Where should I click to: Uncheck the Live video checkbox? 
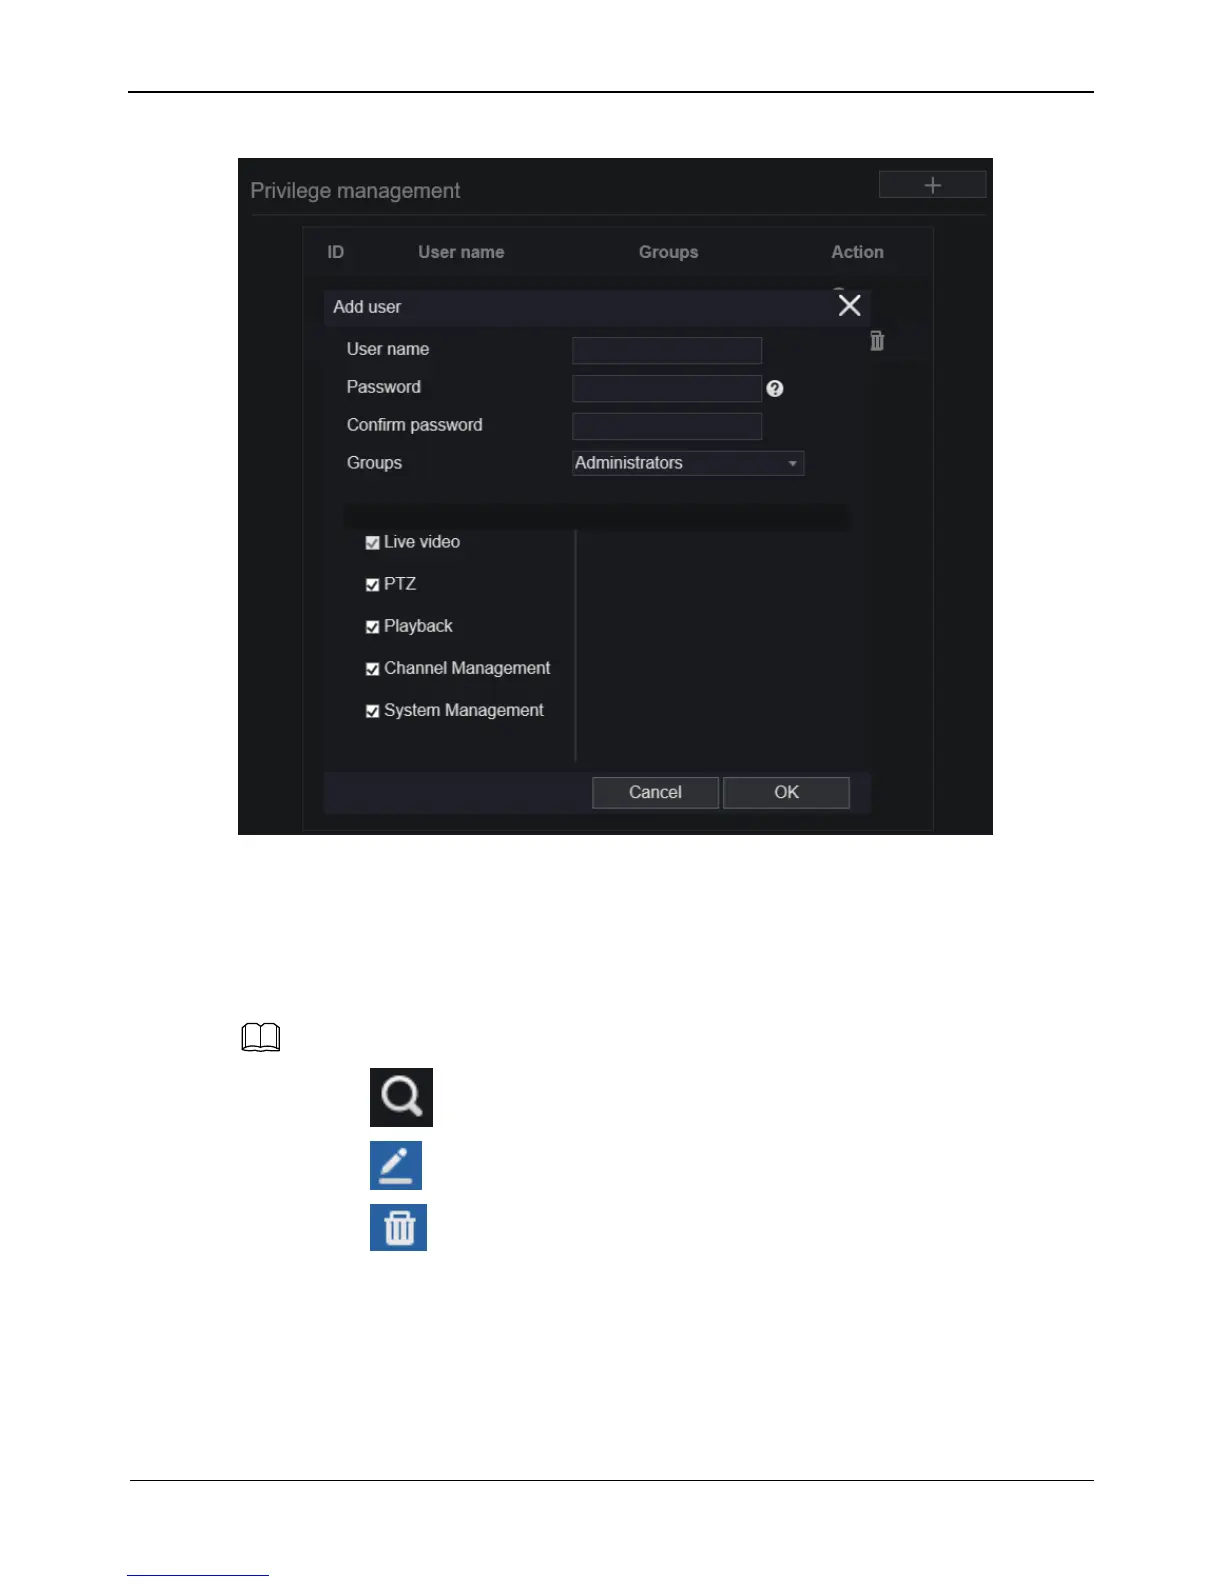tap(372, 543)
